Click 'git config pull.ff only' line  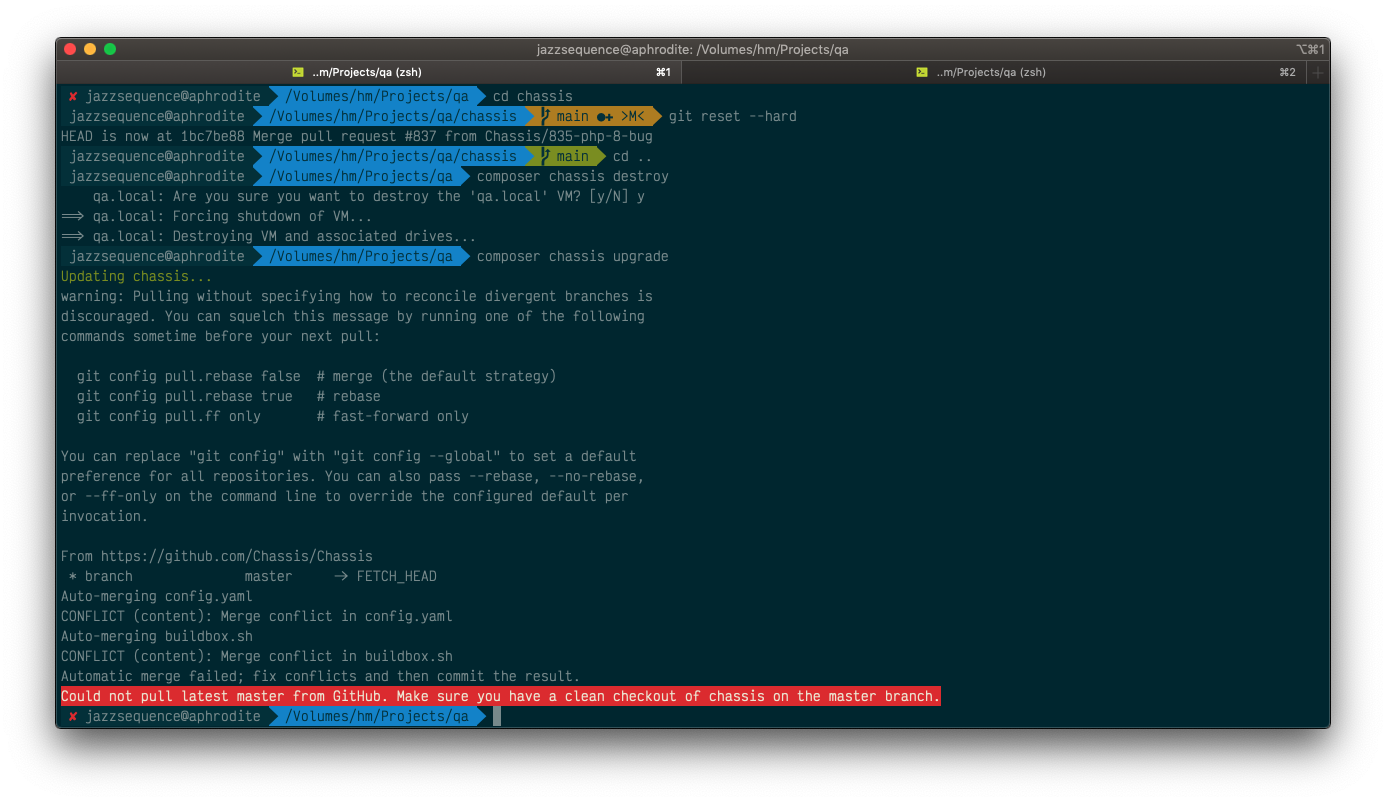272,417
